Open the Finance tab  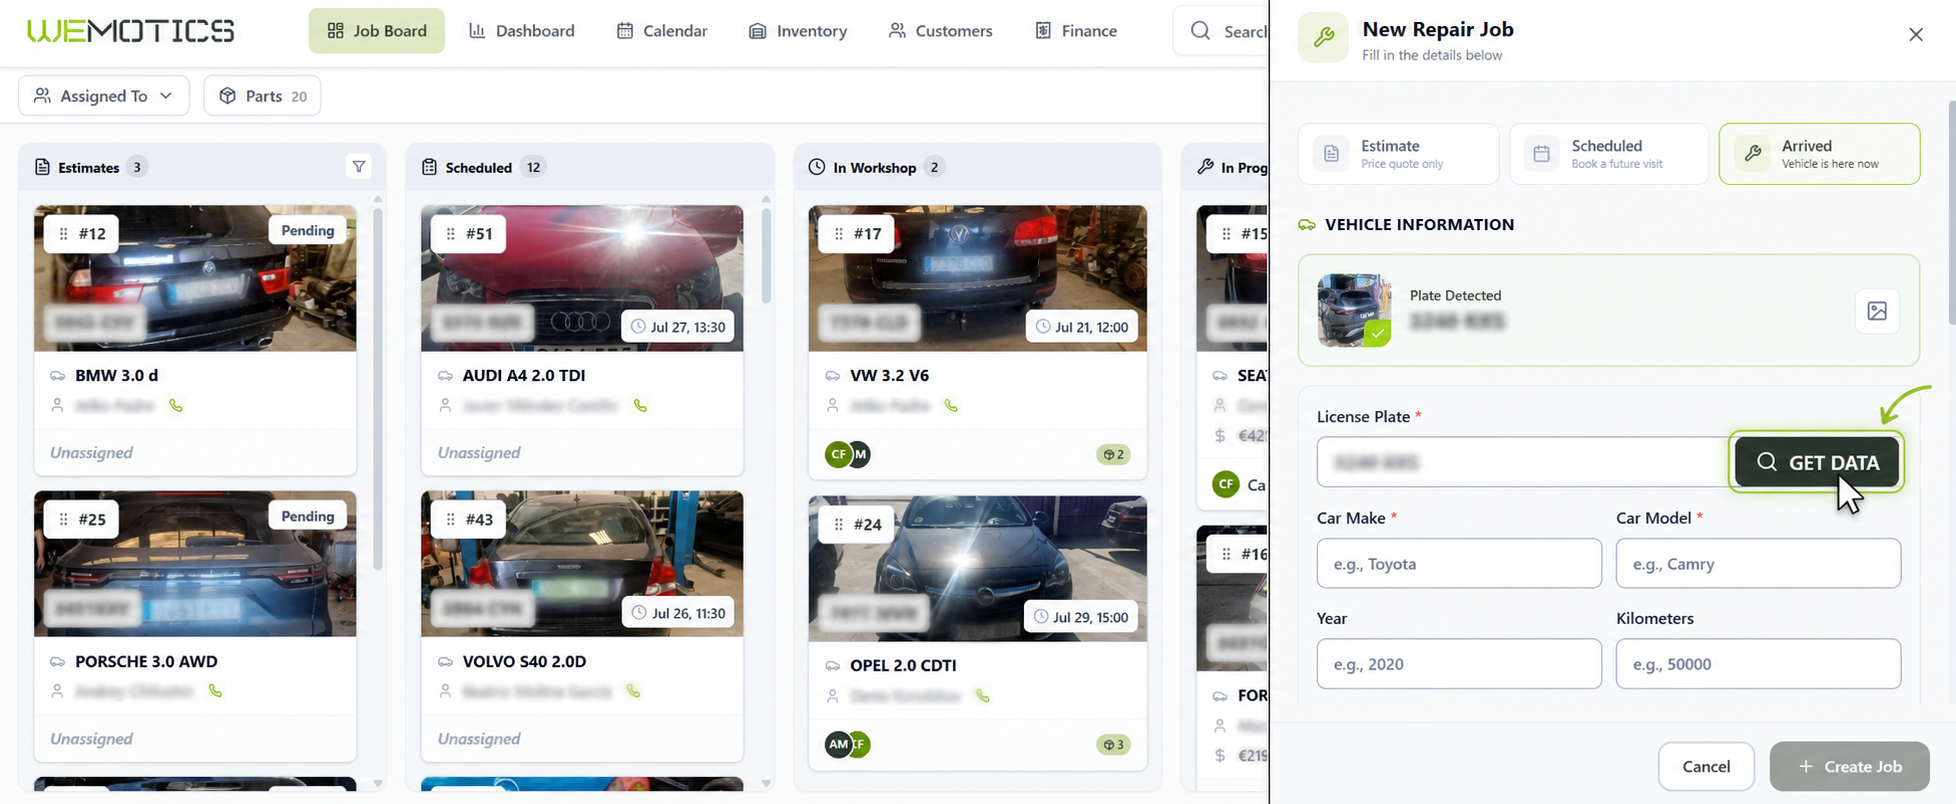1076,31
